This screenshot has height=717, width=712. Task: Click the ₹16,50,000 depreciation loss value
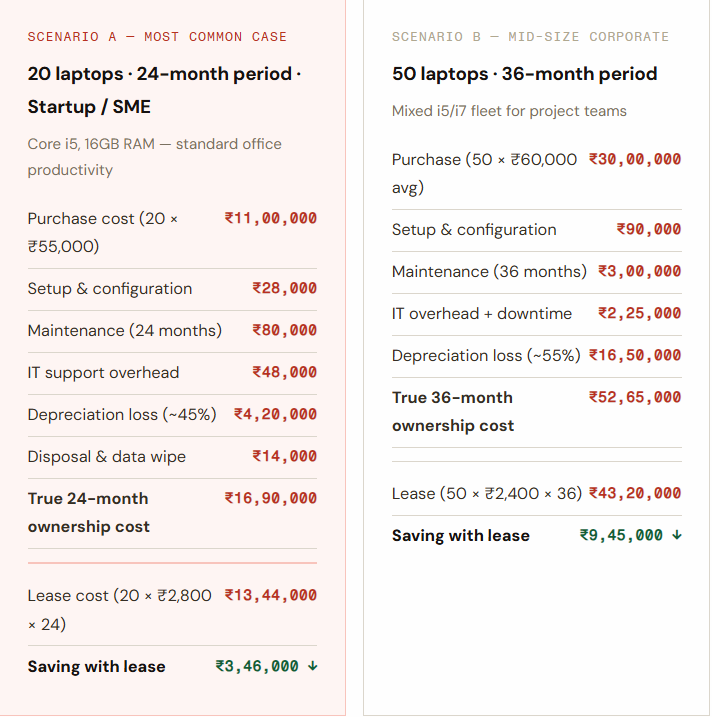[635, 355]
